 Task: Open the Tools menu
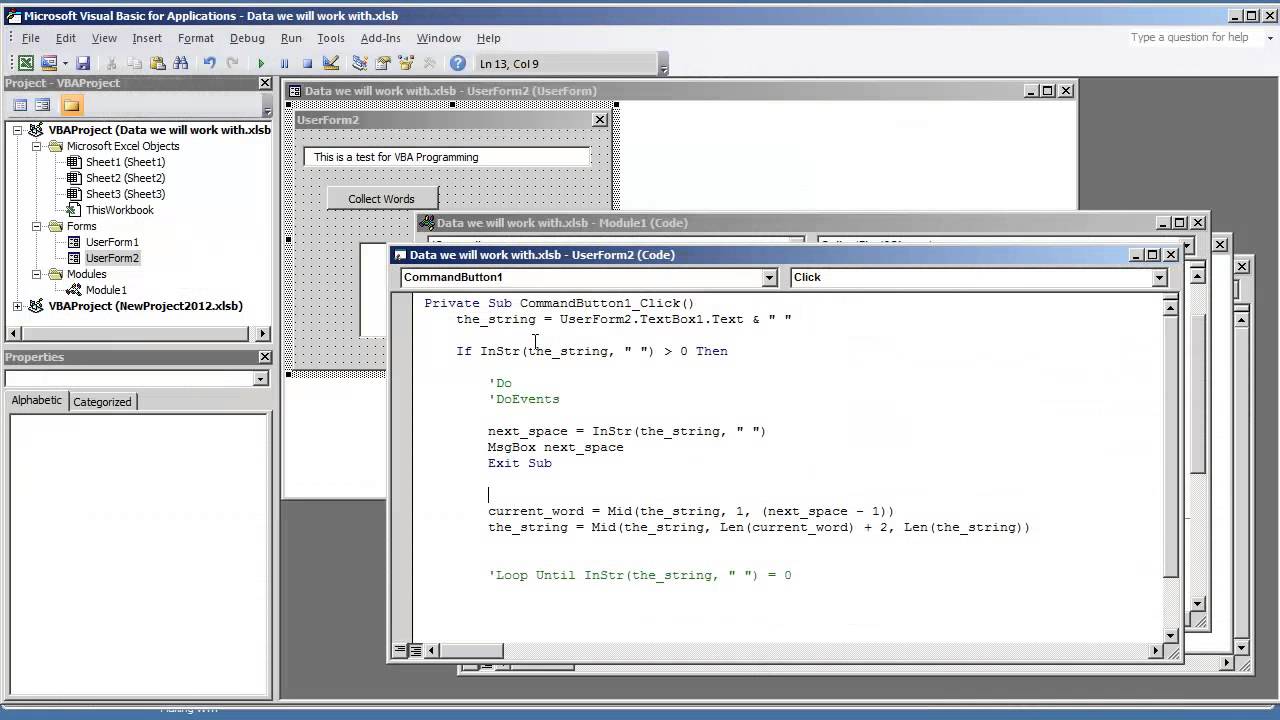pos(331,38)
